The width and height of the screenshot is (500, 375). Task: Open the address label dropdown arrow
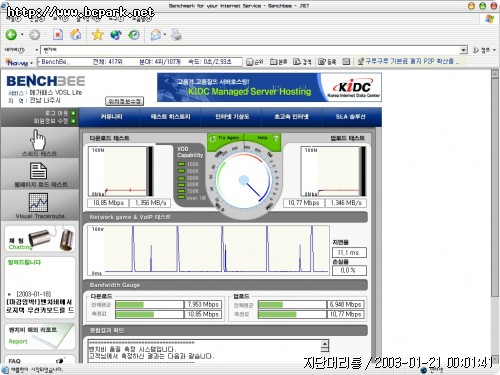click(37, 50)
